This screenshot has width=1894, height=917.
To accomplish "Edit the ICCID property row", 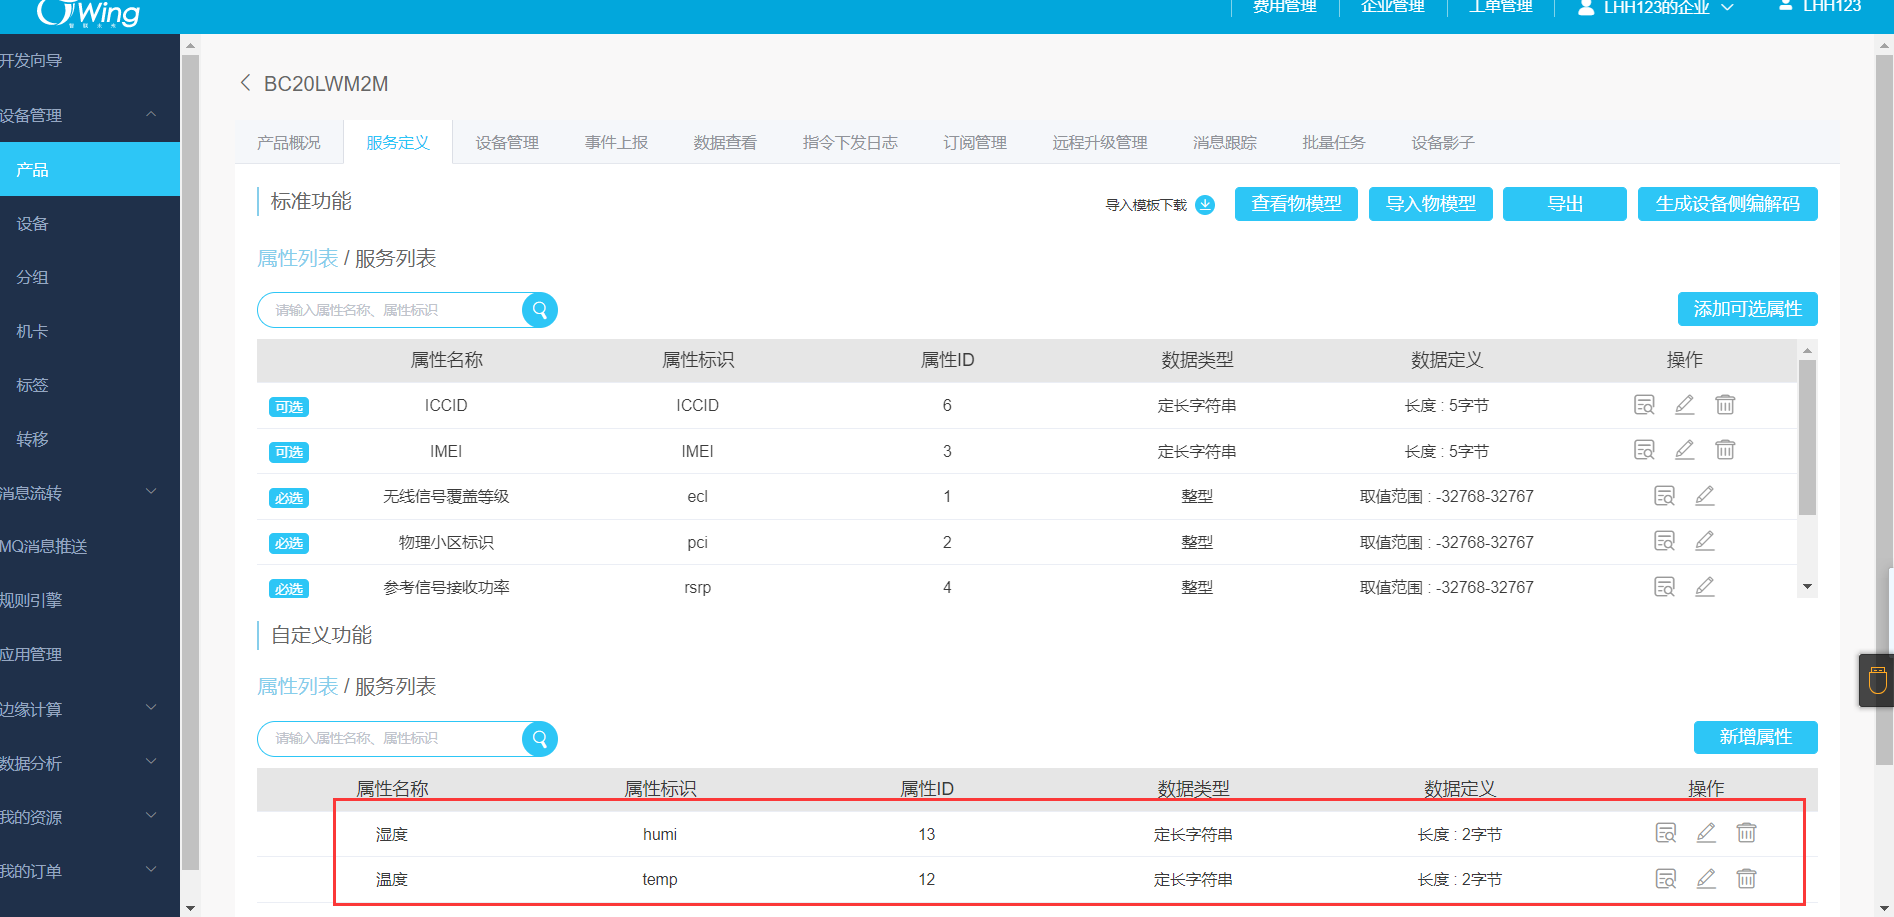I will (x=1685, y=405).
